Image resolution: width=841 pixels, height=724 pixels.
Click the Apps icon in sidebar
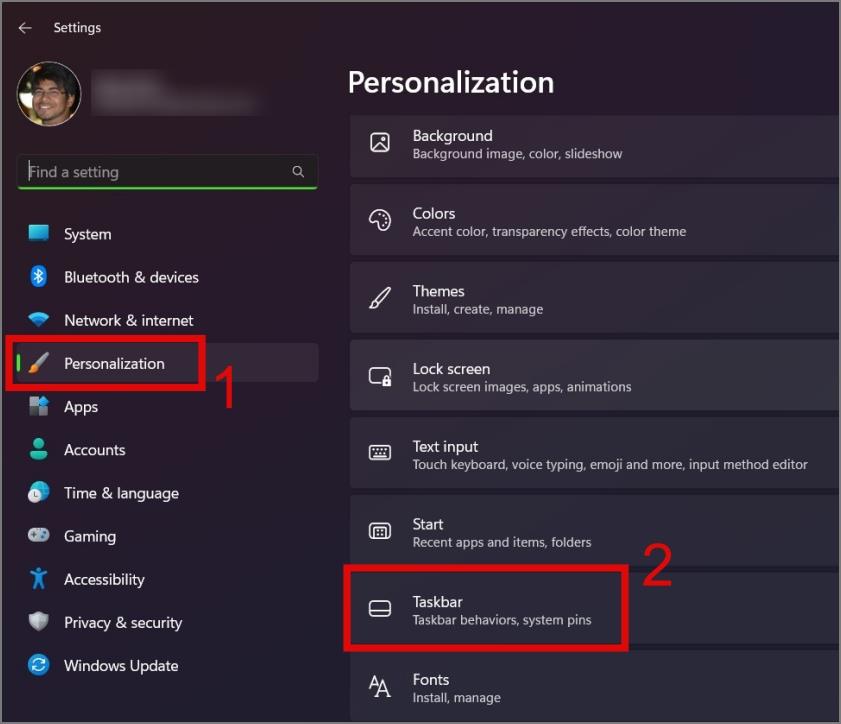tap(39, 407)
